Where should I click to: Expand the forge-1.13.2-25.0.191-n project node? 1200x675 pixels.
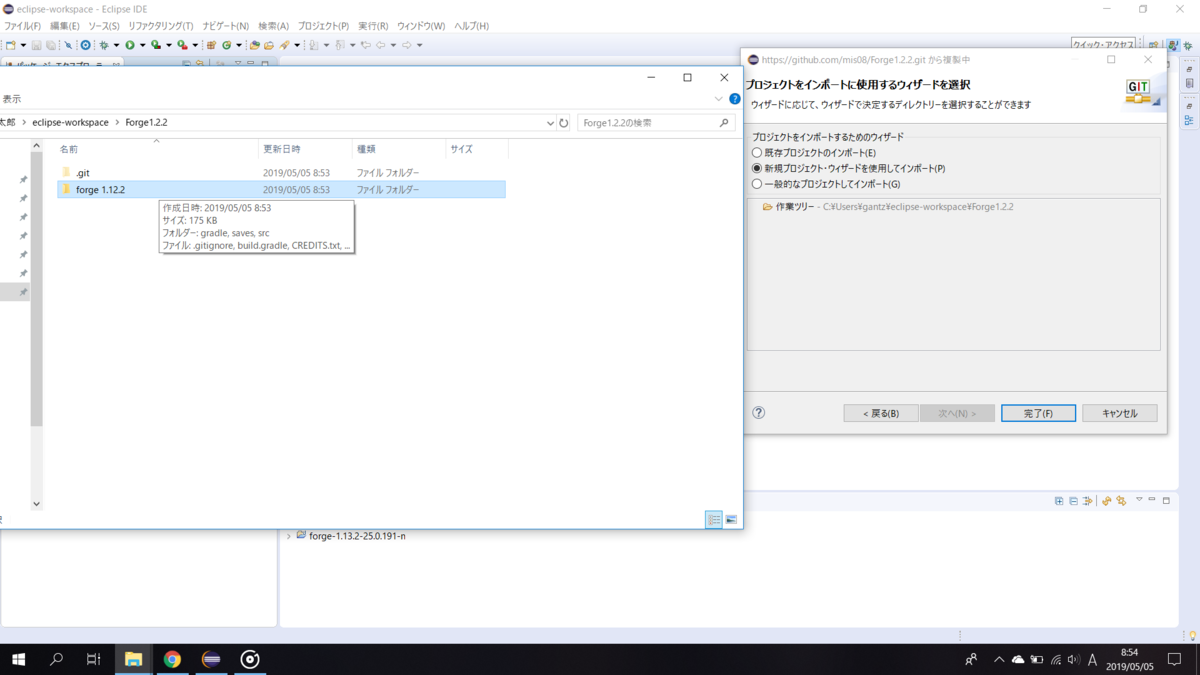(x=290, y=535)
